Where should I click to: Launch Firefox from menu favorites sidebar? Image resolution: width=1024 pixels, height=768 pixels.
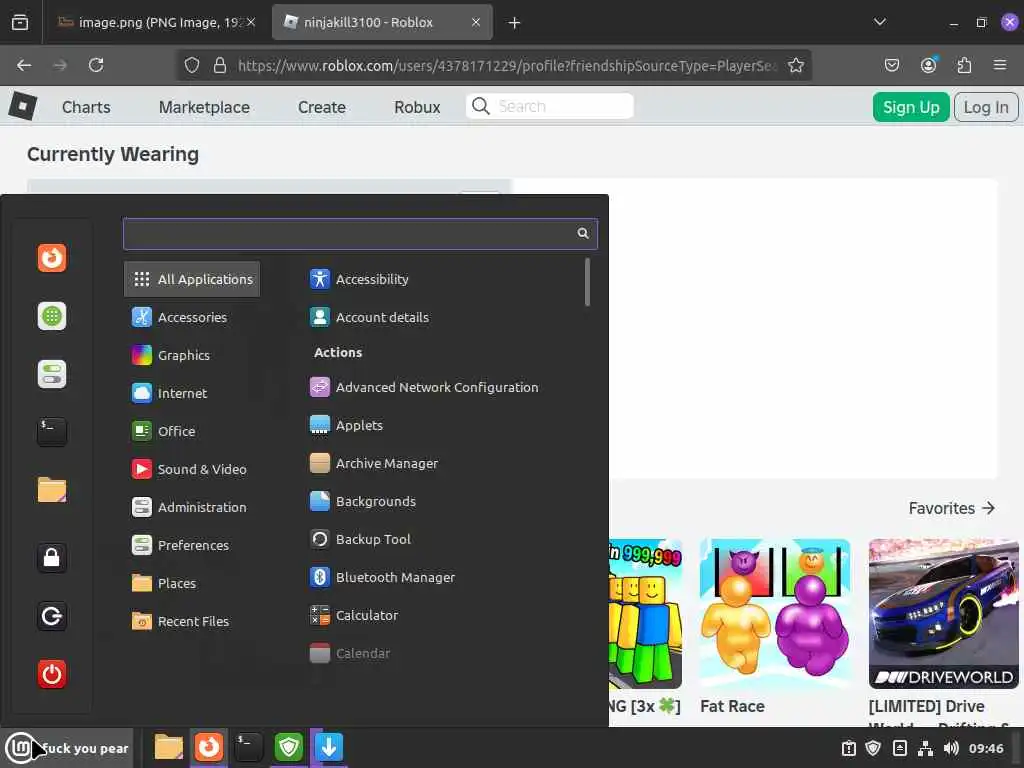pyautogui.click(x=52, y=258)
